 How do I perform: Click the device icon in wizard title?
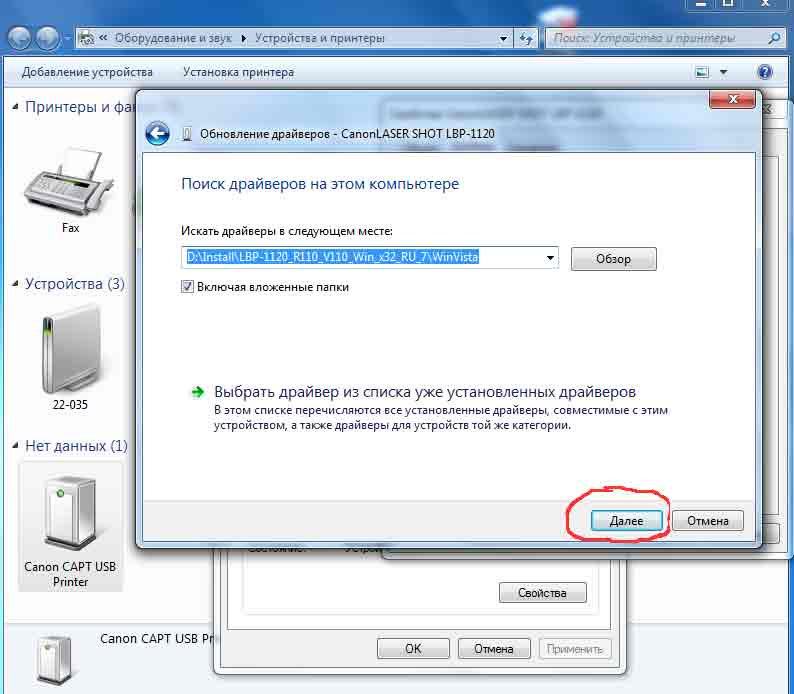187,134
